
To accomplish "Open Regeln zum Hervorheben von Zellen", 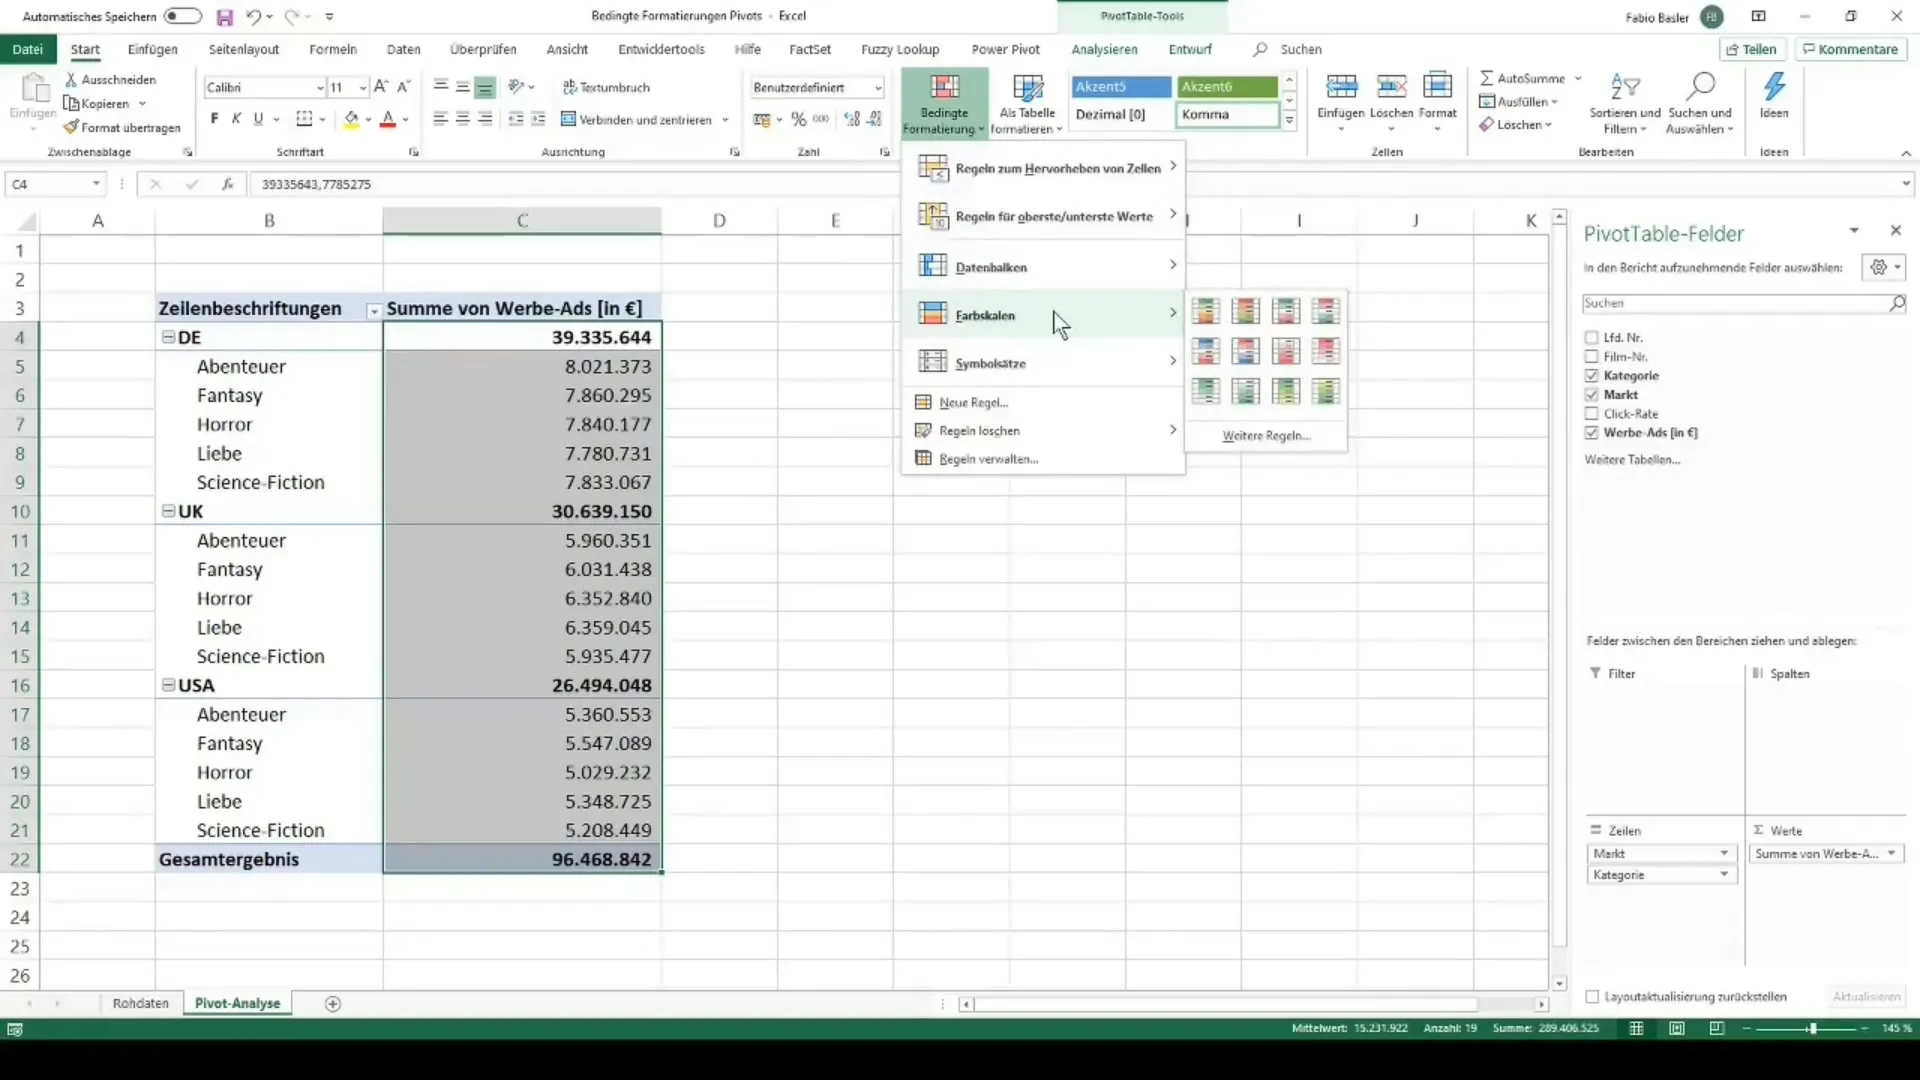I will pyautogui.click(x=1044, y=168).
